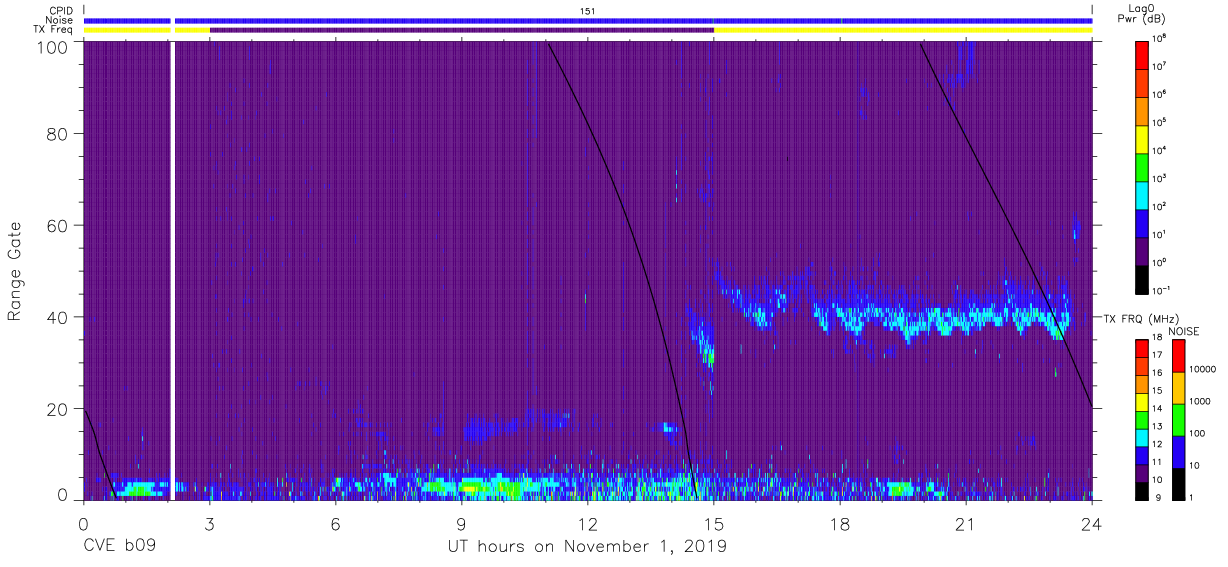Click the '1000' value on the NOISE colorbar
Screen dimensions: 1228x567
(1200, 400)
